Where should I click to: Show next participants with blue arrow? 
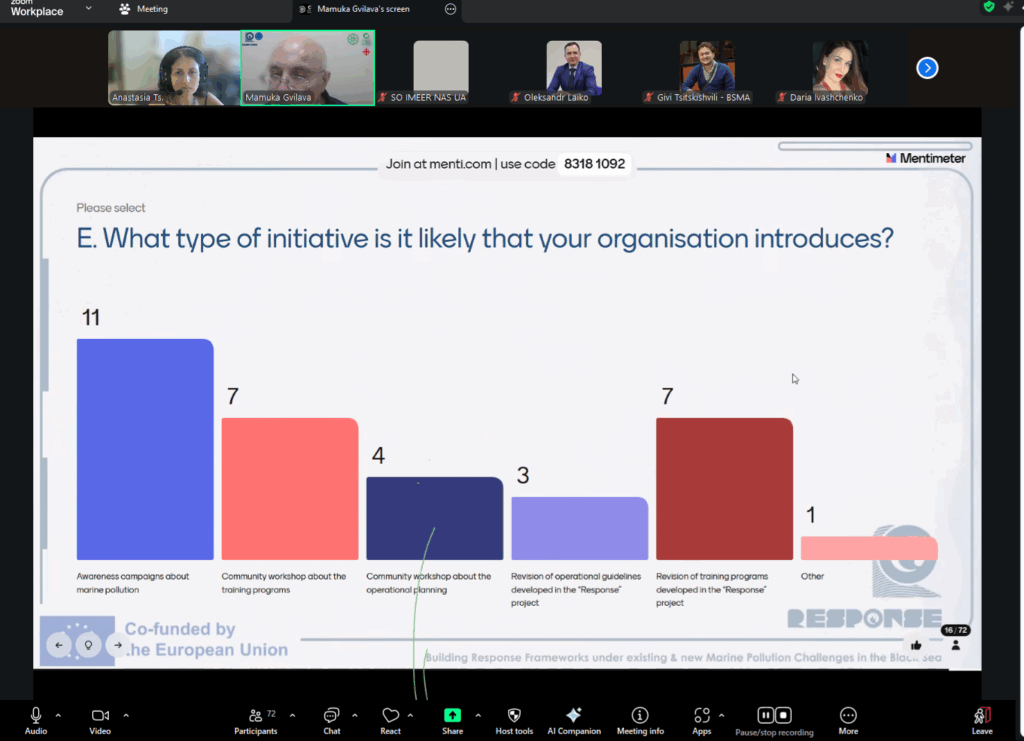(x=927, y=68)
